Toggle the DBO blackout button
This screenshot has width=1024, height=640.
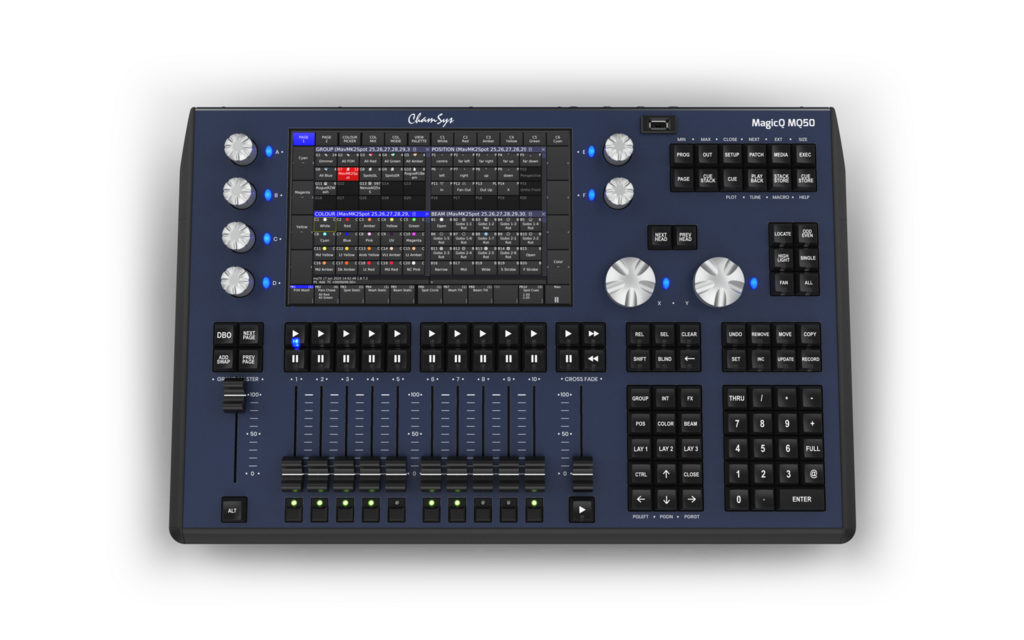[x=225, y=335]
